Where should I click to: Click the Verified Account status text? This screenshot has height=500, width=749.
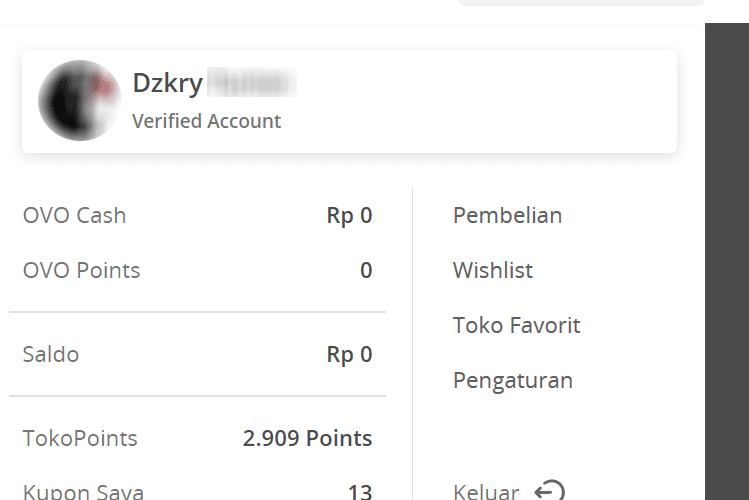pos(206,121)
